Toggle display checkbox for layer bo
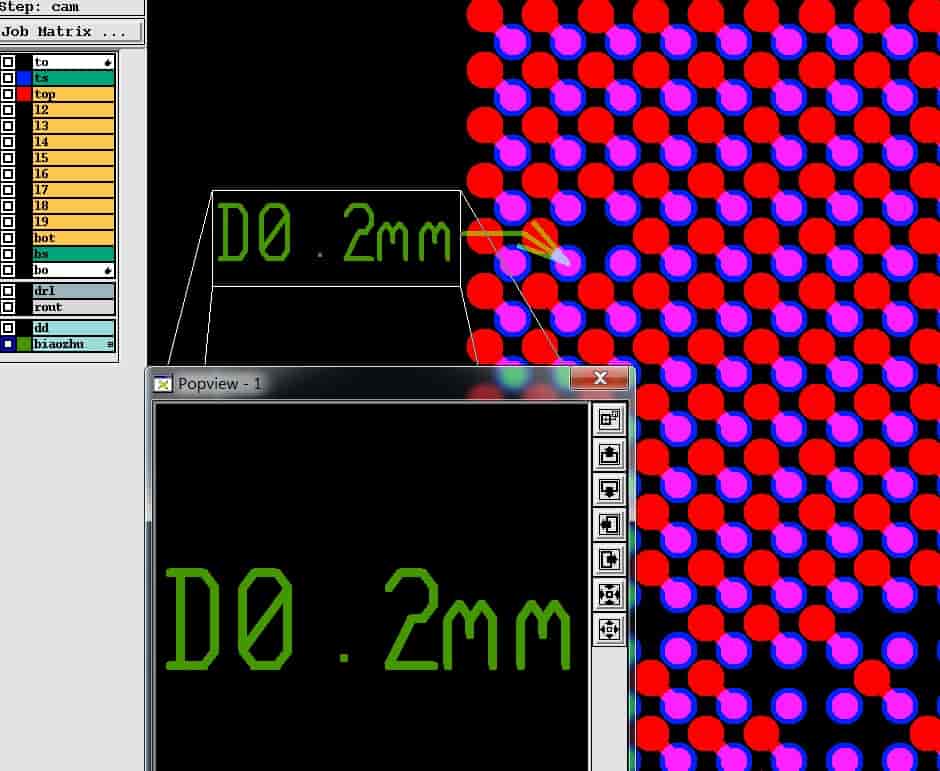This screenshot has height=771, width=940. point(8,270)
